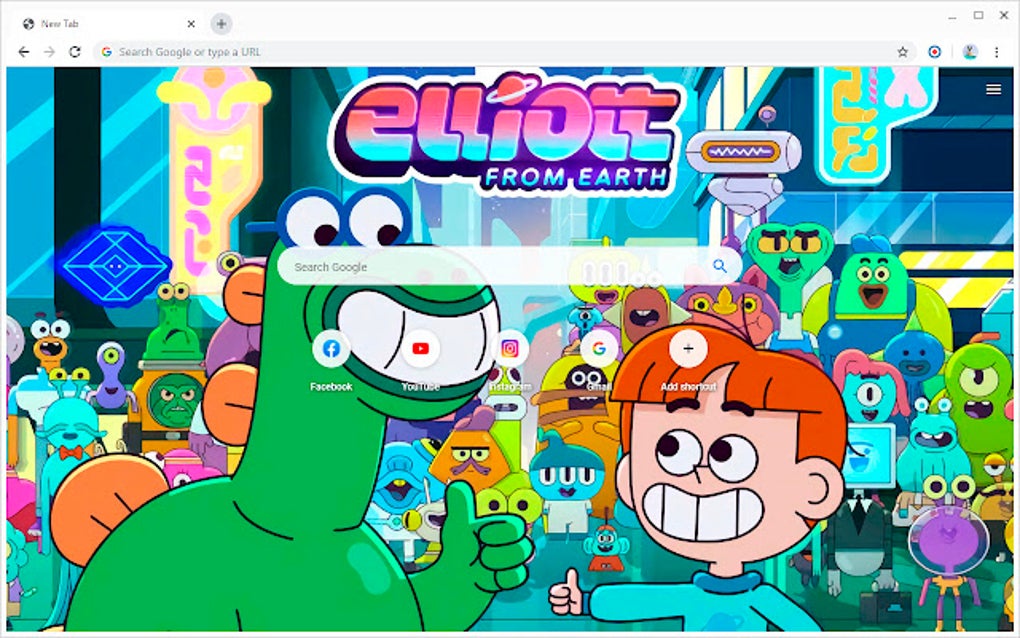Click inside the address bar
This screenshot has width=1020, height=638.
(x=300, y=51)
